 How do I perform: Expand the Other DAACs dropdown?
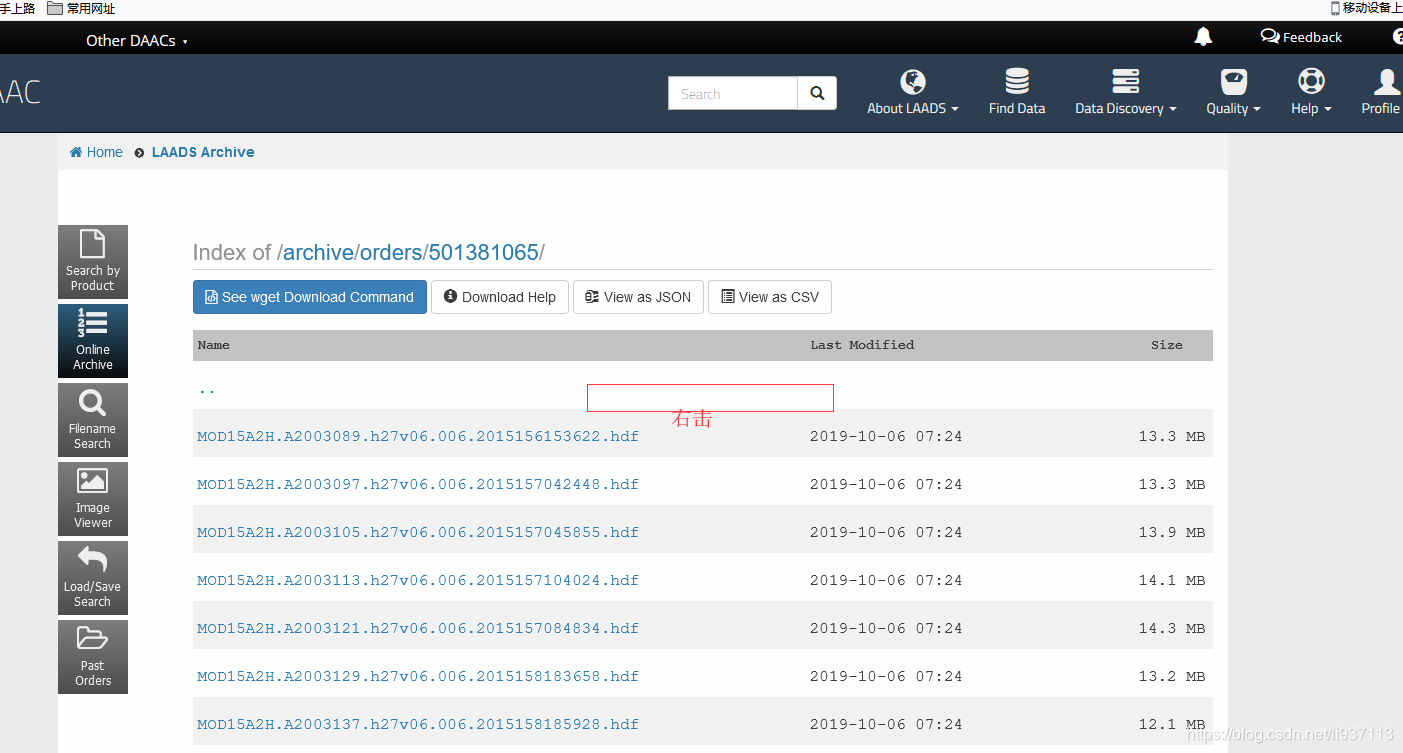137,41
